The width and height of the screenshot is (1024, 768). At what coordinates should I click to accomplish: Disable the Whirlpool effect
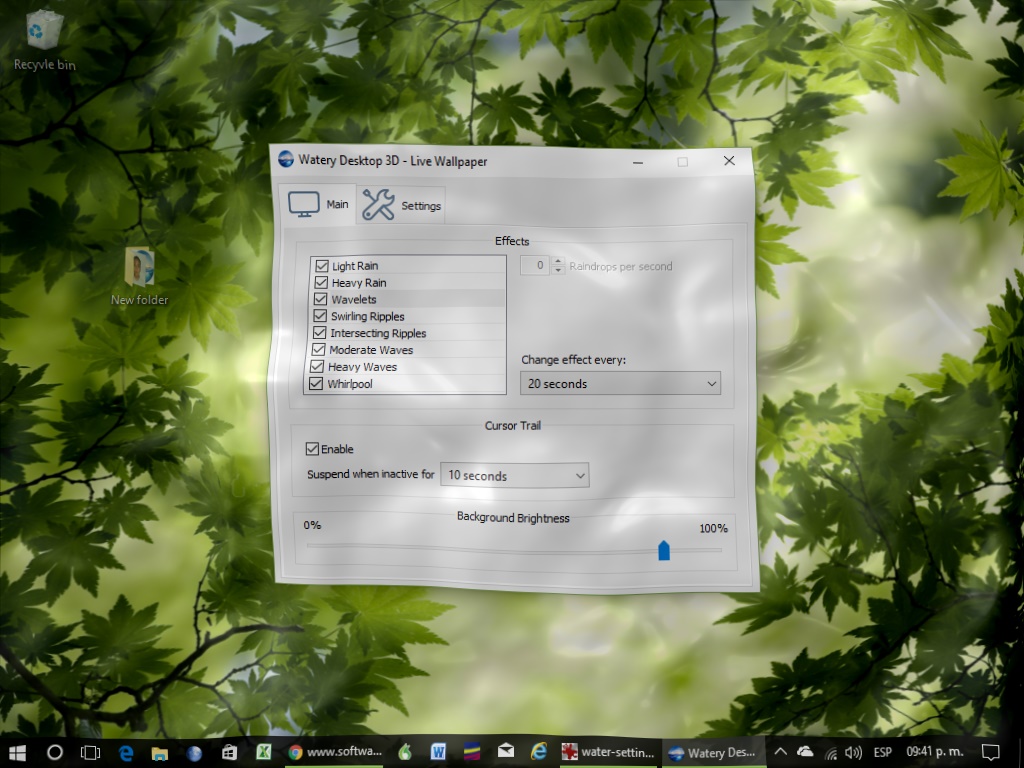[316, 383]
